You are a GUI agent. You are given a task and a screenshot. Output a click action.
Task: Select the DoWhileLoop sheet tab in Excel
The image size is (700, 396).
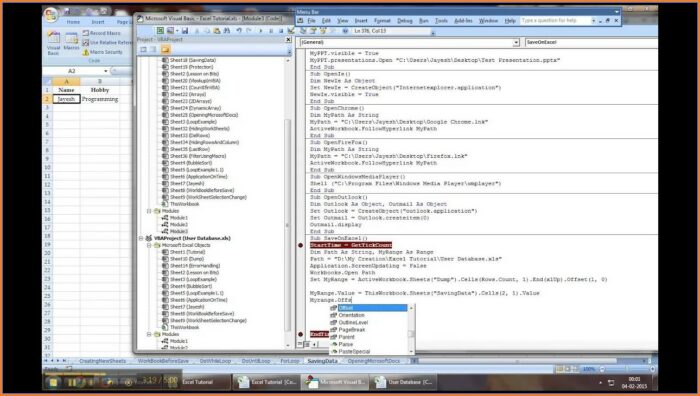click(x=215, y=361)
